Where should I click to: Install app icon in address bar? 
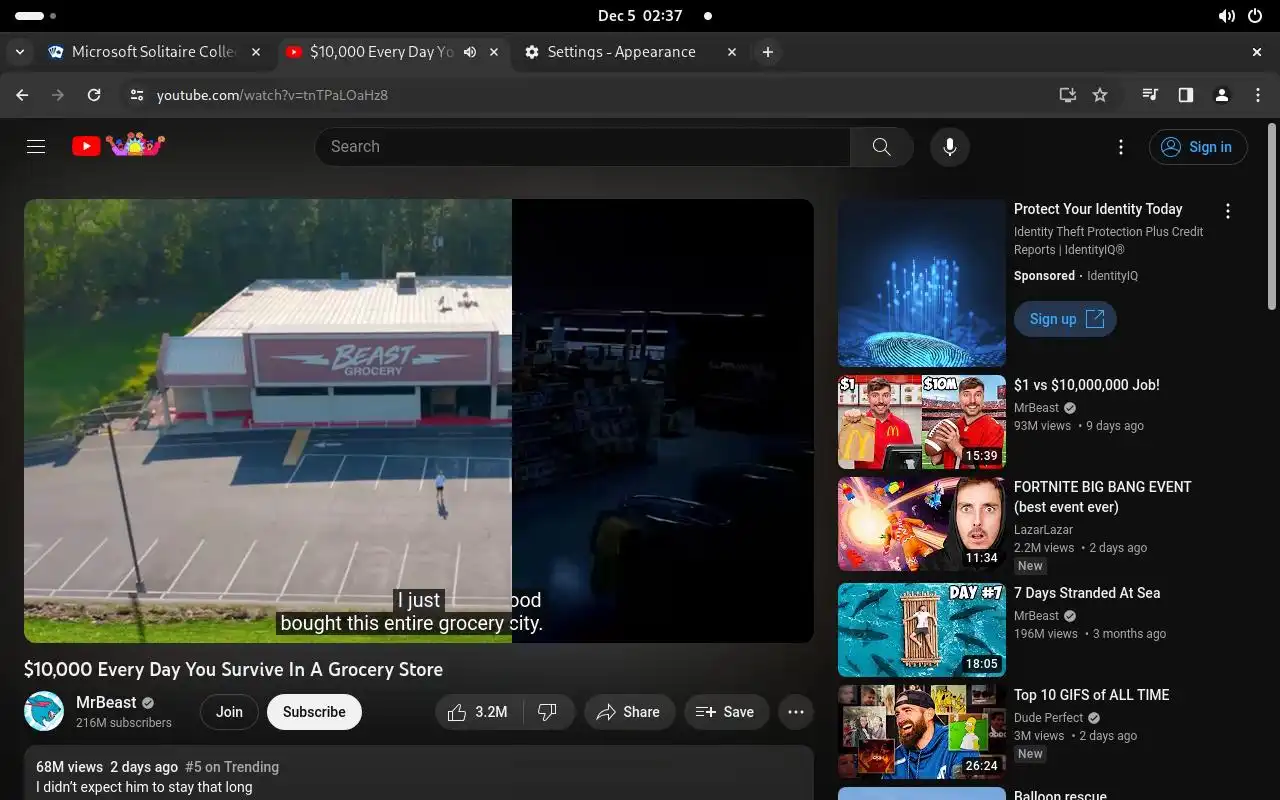[x=1068, y=95]
